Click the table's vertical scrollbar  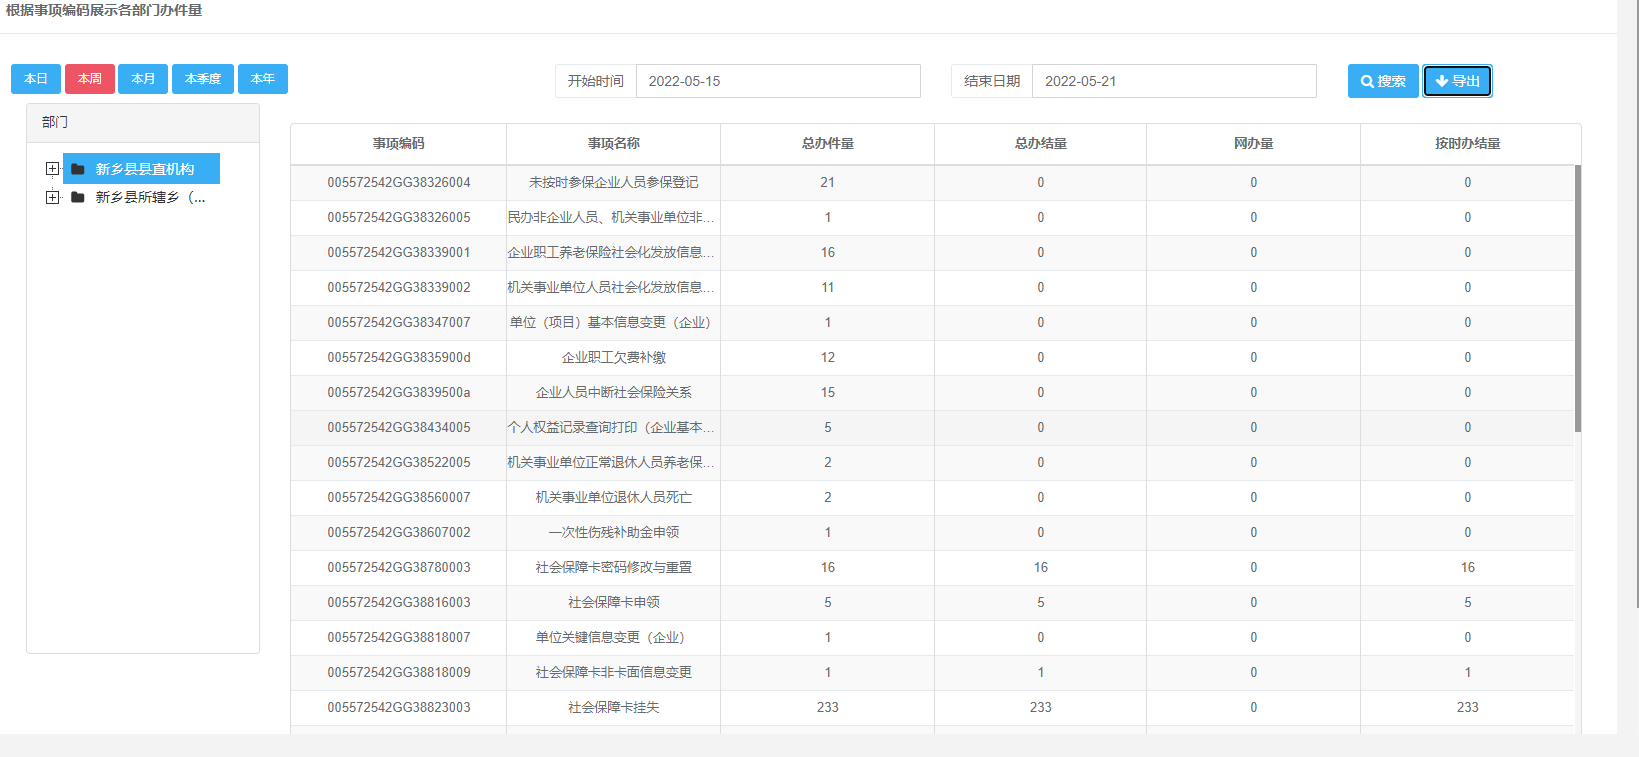(x=1577, y=300)
